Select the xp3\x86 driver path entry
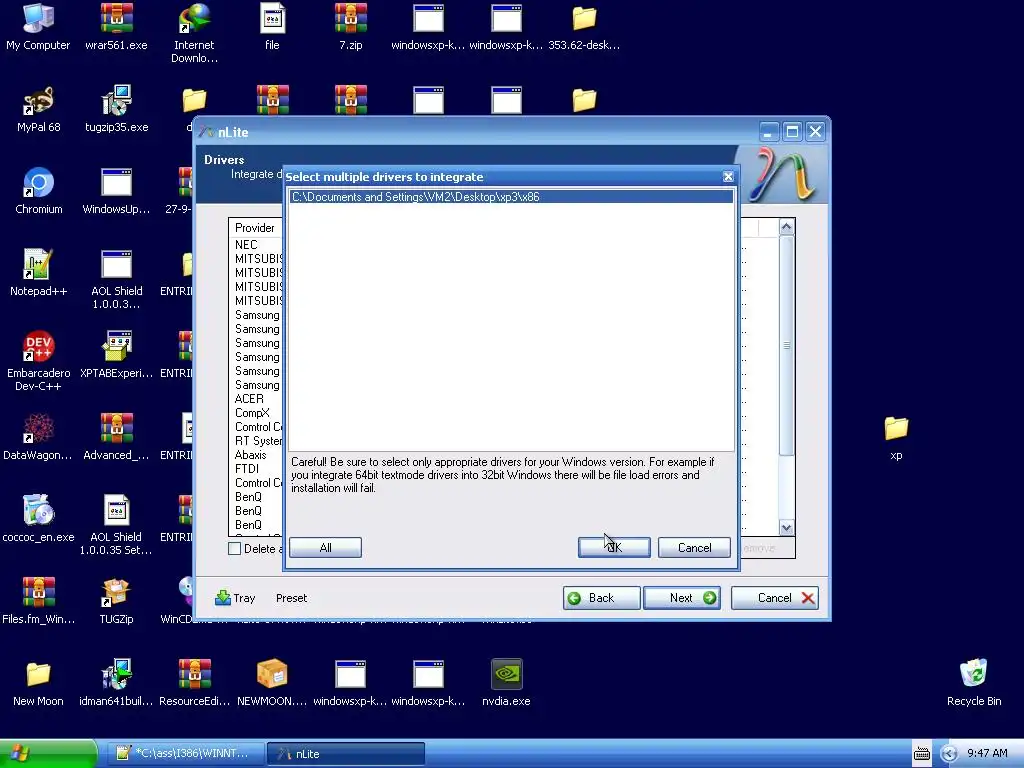The height and width of the screenshot is (768, 1024). tap(511, 197)
